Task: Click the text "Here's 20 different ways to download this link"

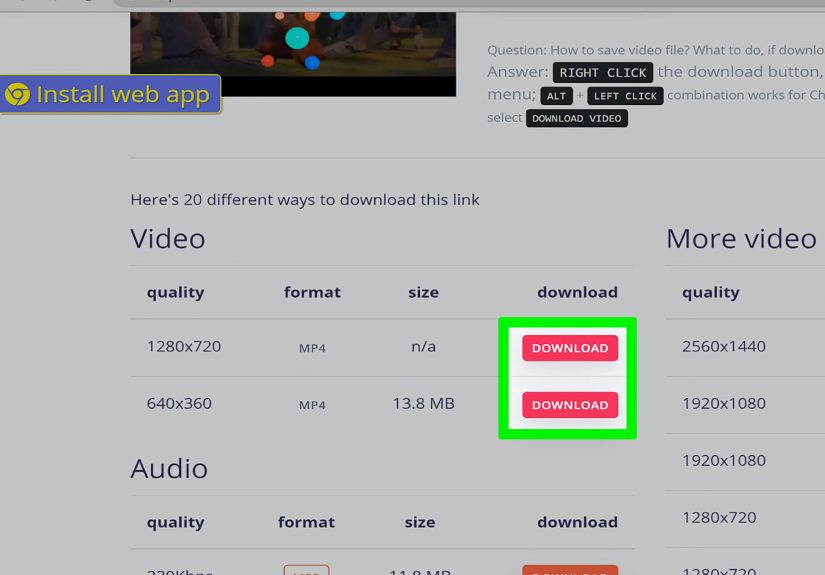Action: 305,200
